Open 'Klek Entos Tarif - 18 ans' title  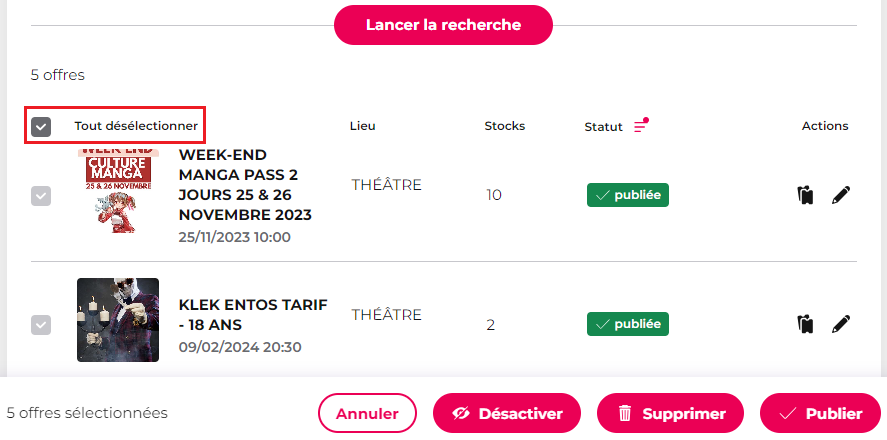tap(252, 315)
